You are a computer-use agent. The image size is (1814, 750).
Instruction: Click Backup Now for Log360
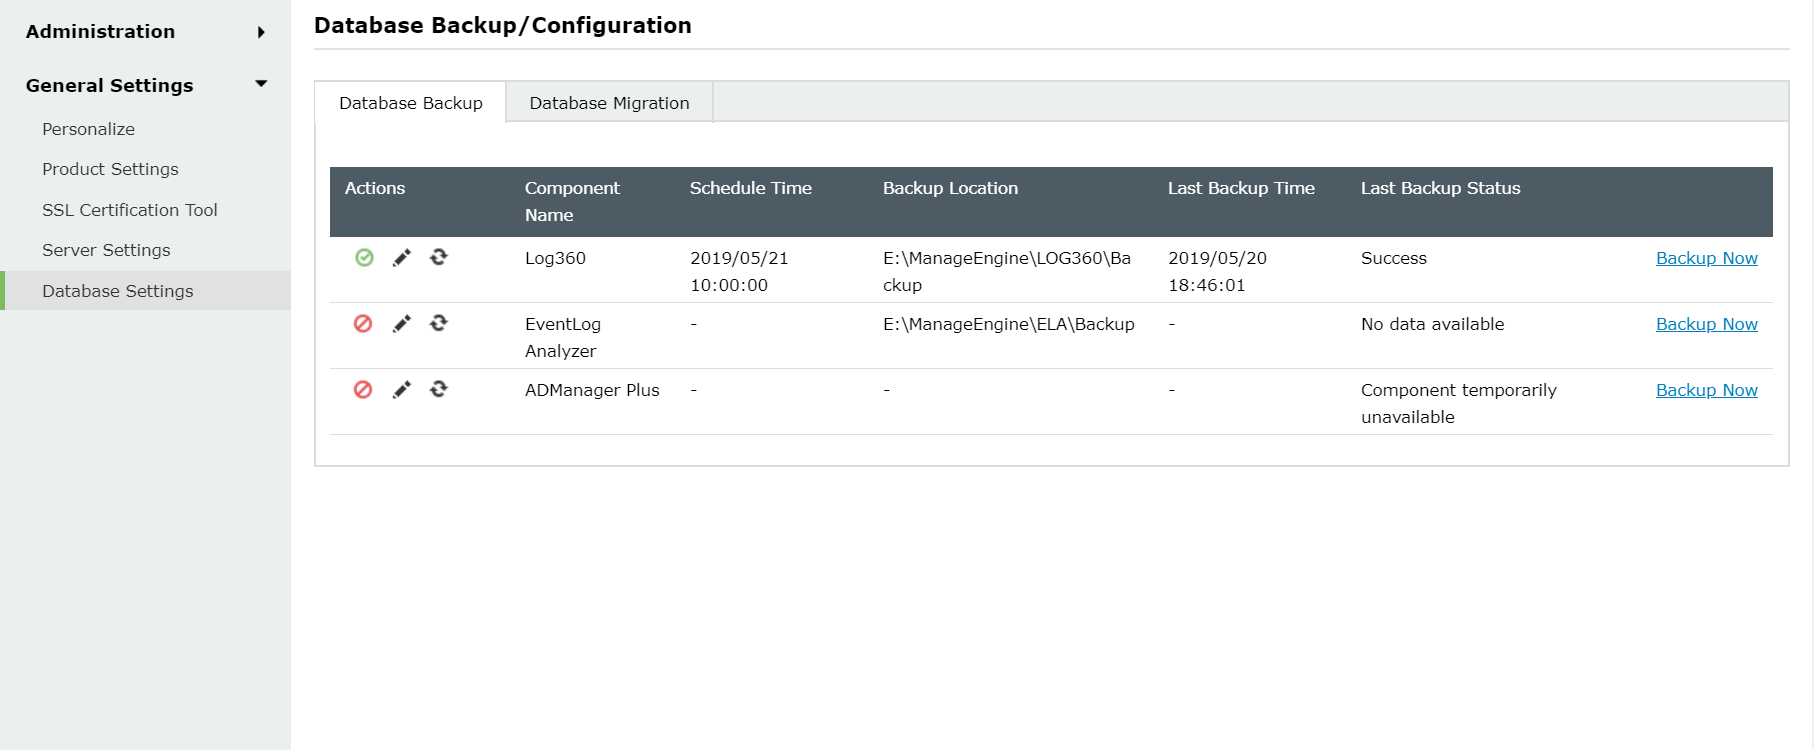click(1706, 258)
